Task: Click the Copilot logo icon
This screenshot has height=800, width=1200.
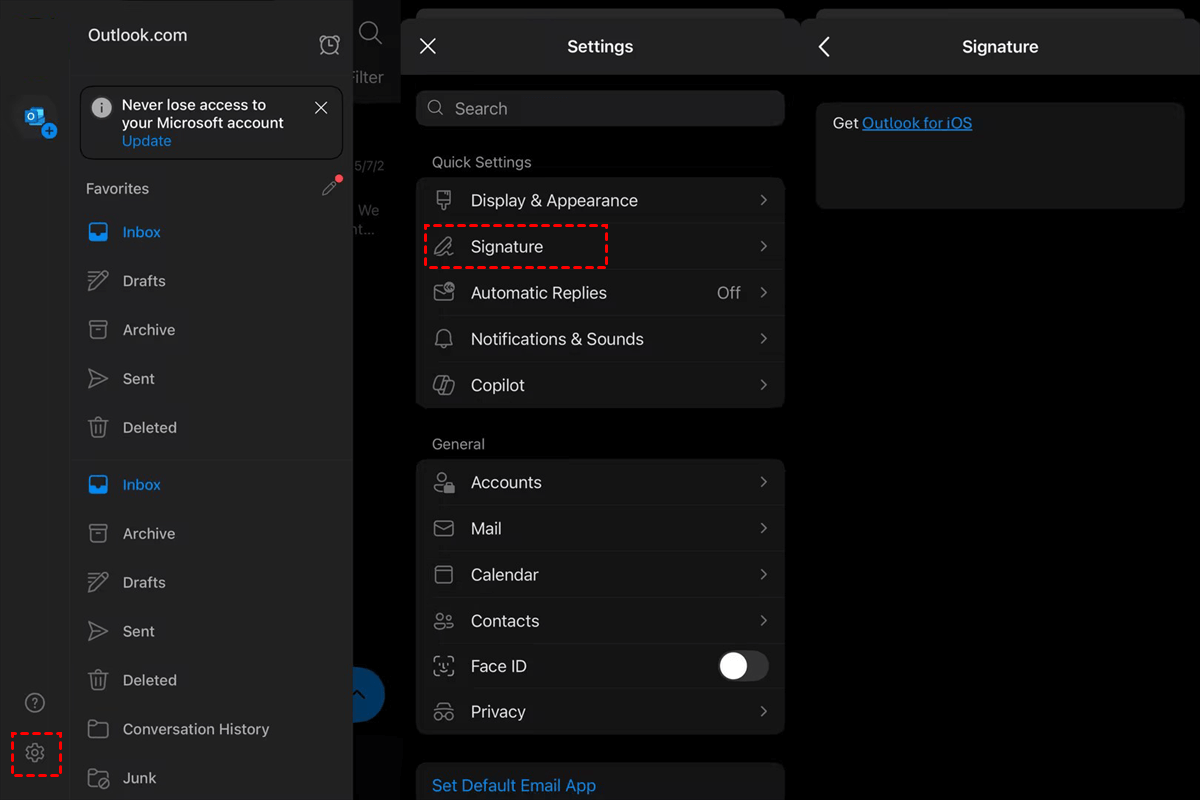Action: click(x=444, y=385)
